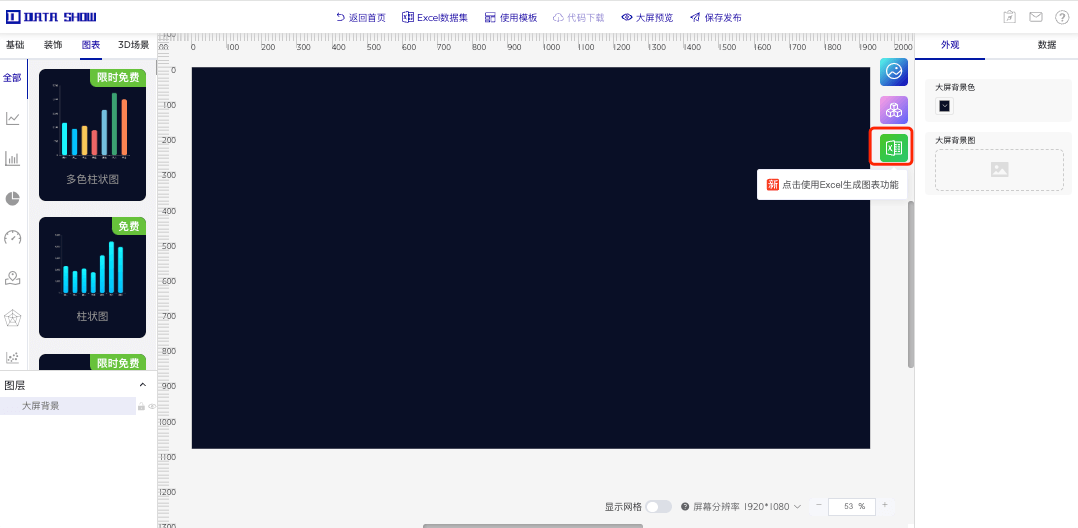
Task: Click the blue chart icon above canvas
Action: pyautogui.click(x=893, y=71)
